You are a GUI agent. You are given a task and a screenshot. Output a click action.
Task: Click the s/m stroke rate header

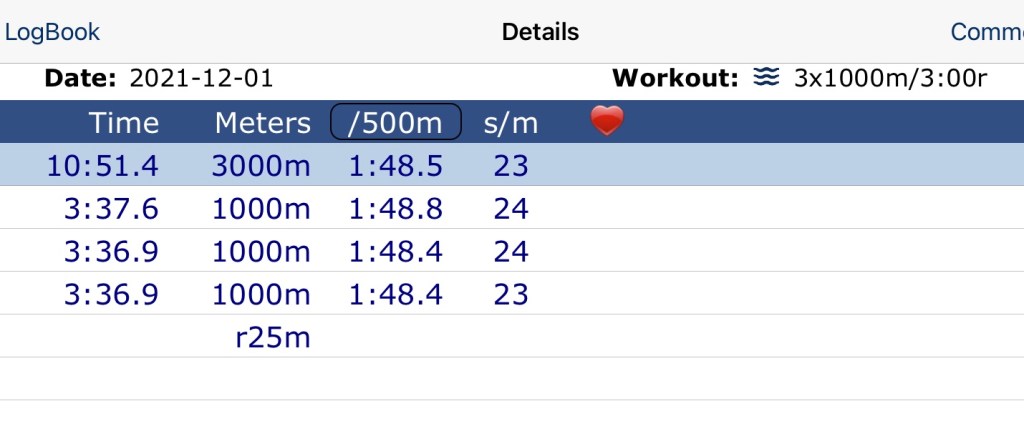(510, 122)
